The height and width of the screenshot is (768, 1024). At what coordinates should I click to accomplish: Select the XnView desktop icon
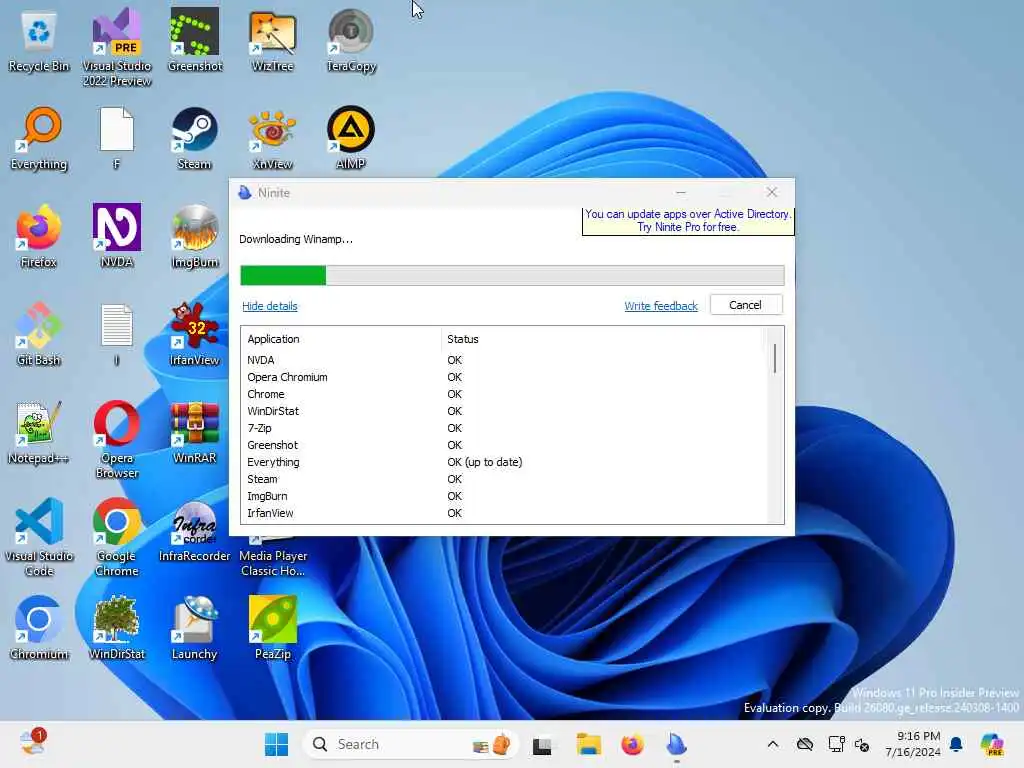pos(273,139)
